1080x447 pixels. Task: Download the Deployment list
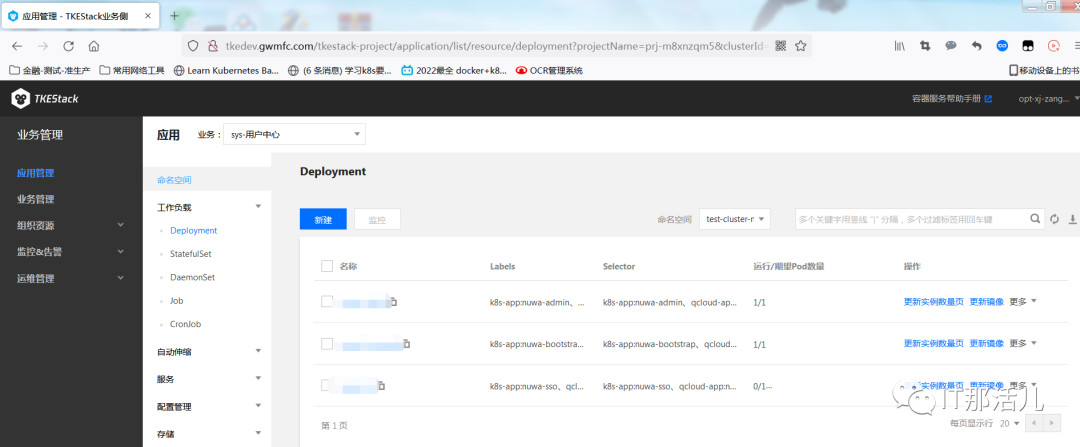tap(1072, 219)
